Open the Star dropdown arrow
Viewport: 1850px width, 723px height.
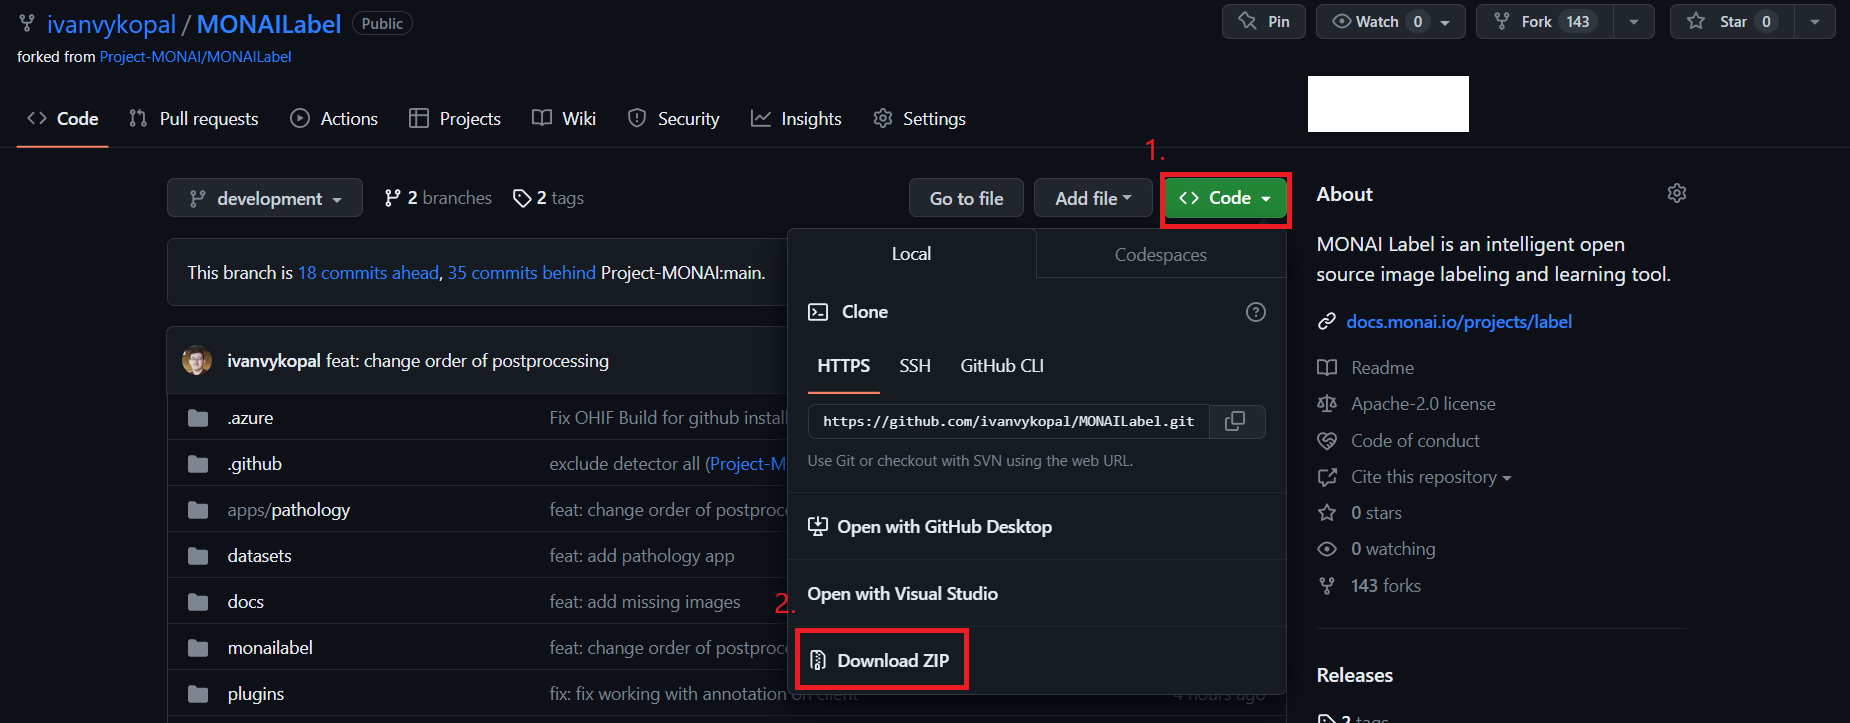[x=1814, y=21]
